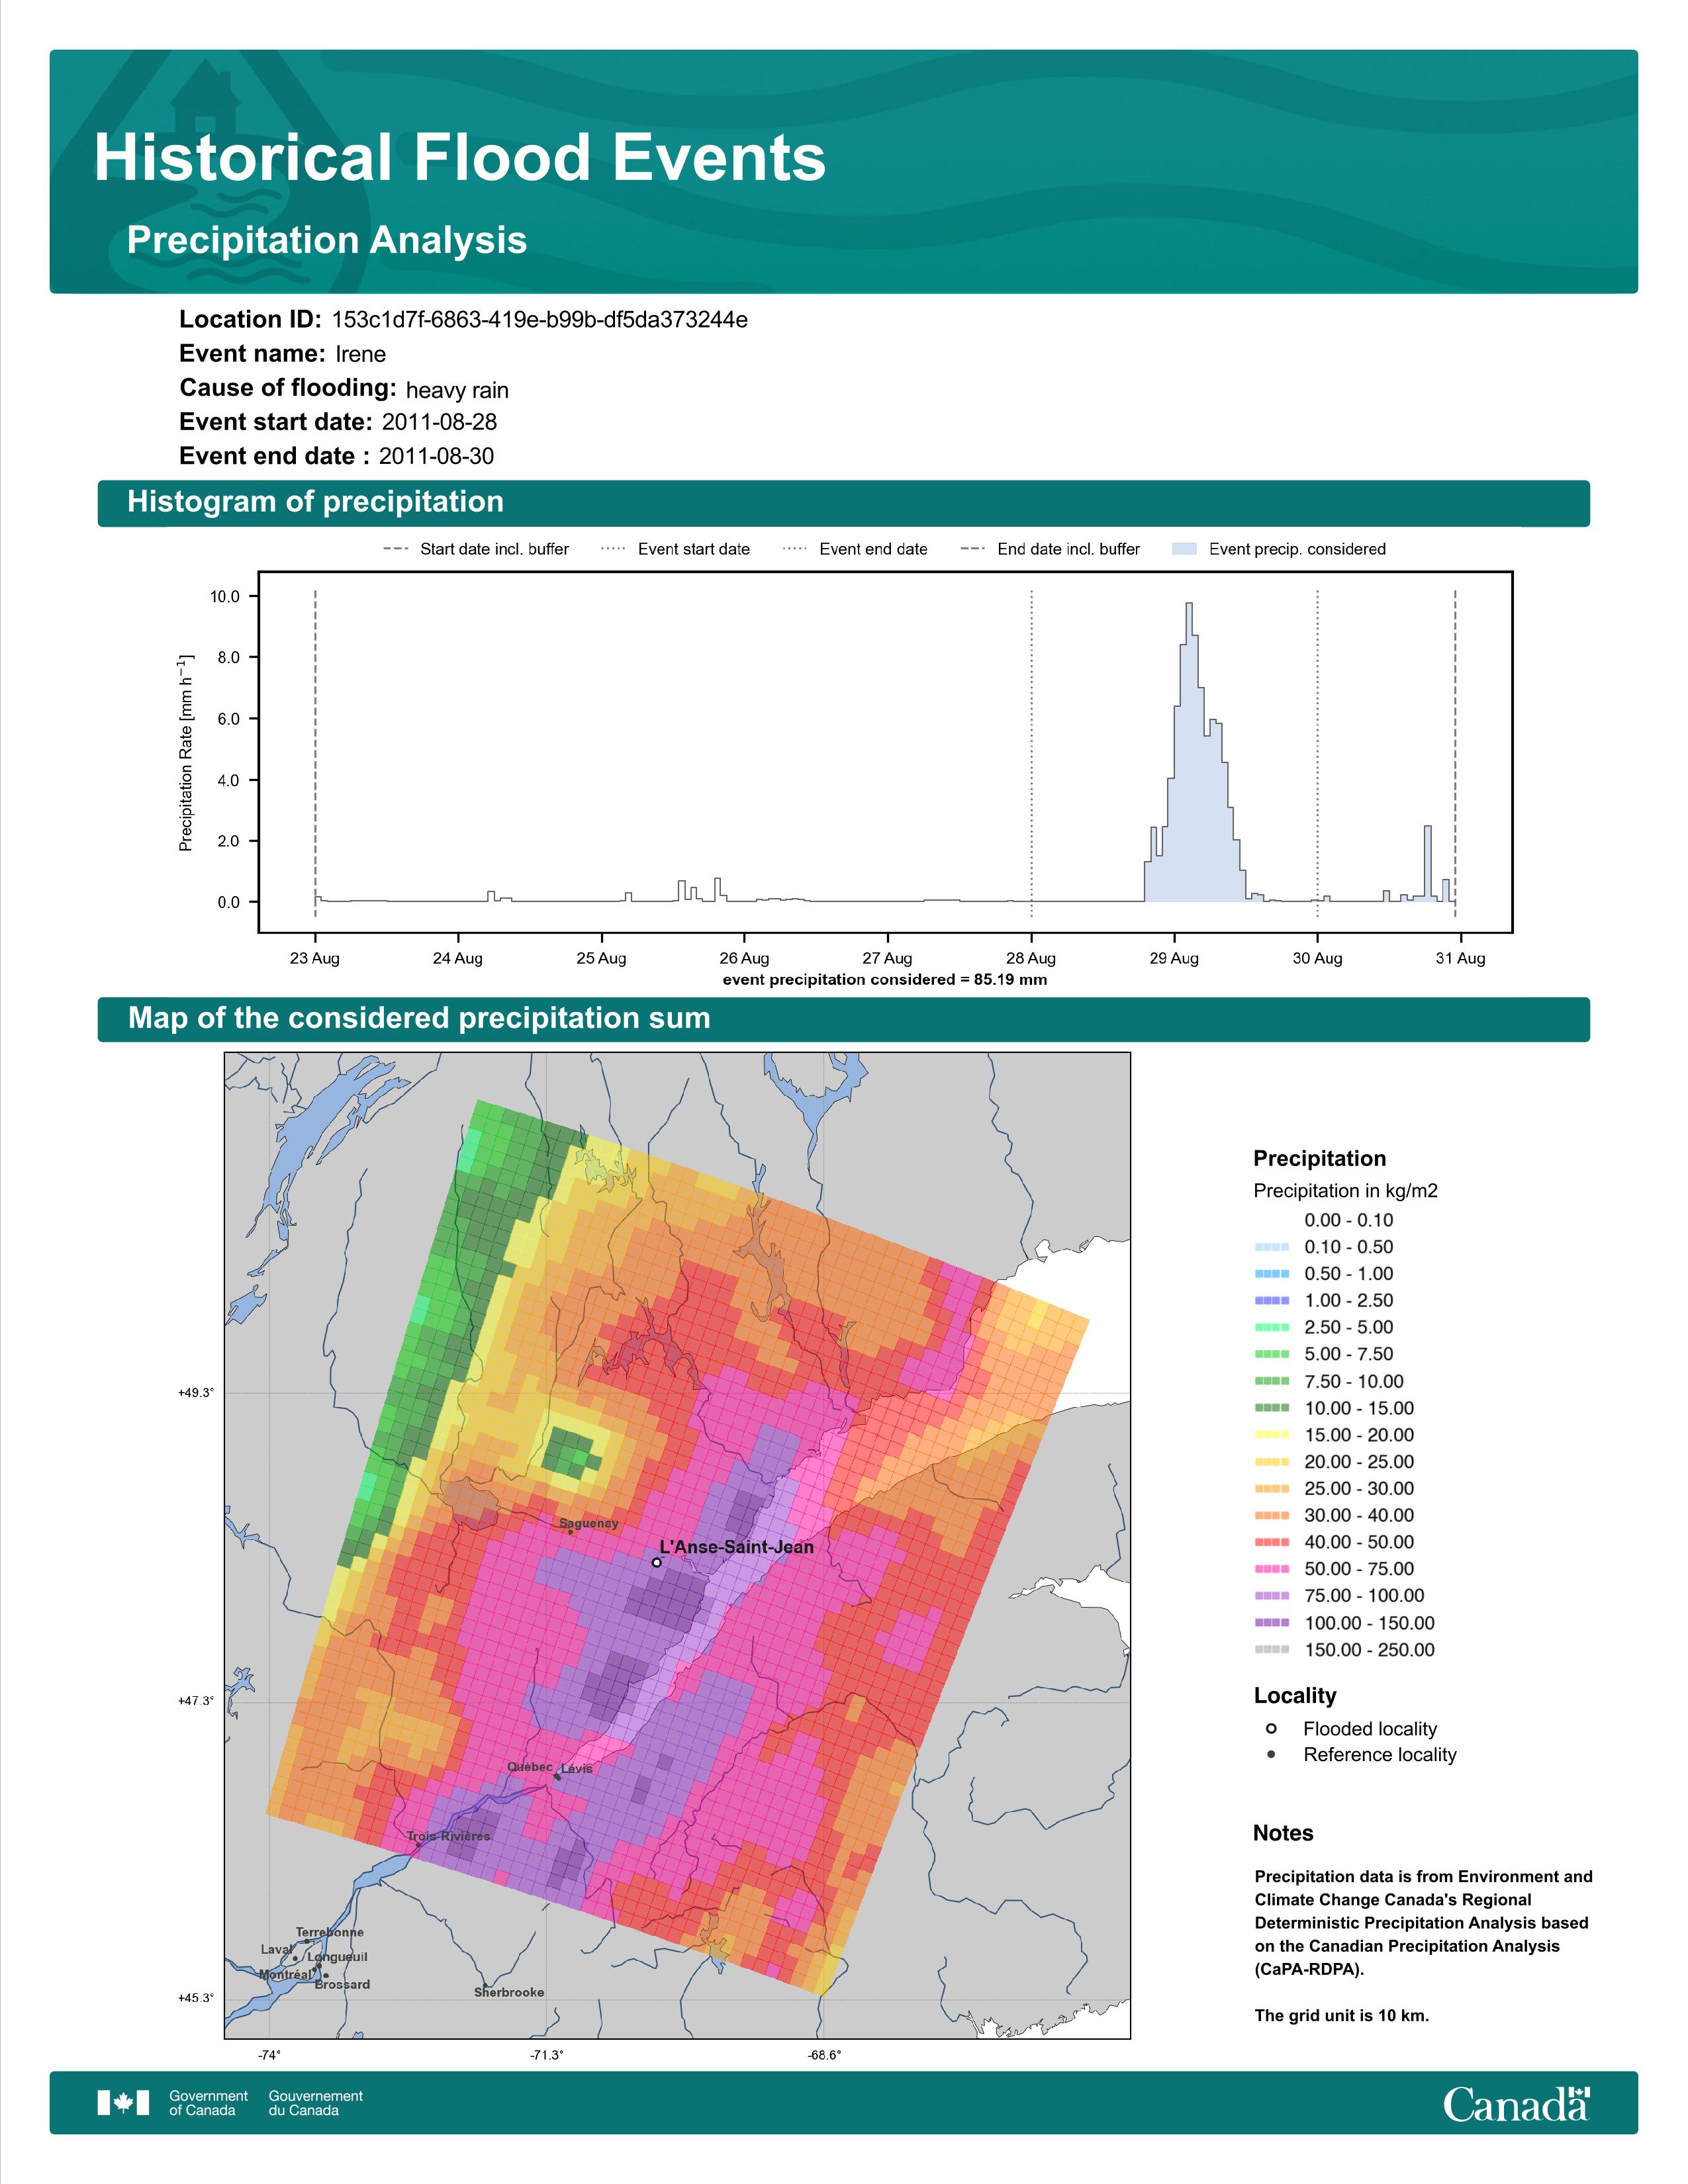
Task: Click the cause of flooding value heavy rain
Action: pyautogui.click(x=457, y=390)
